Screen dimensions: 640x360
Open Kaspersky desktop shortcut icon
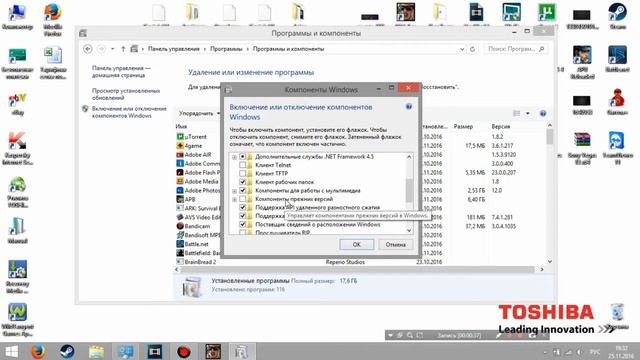[x=17, y=149]
